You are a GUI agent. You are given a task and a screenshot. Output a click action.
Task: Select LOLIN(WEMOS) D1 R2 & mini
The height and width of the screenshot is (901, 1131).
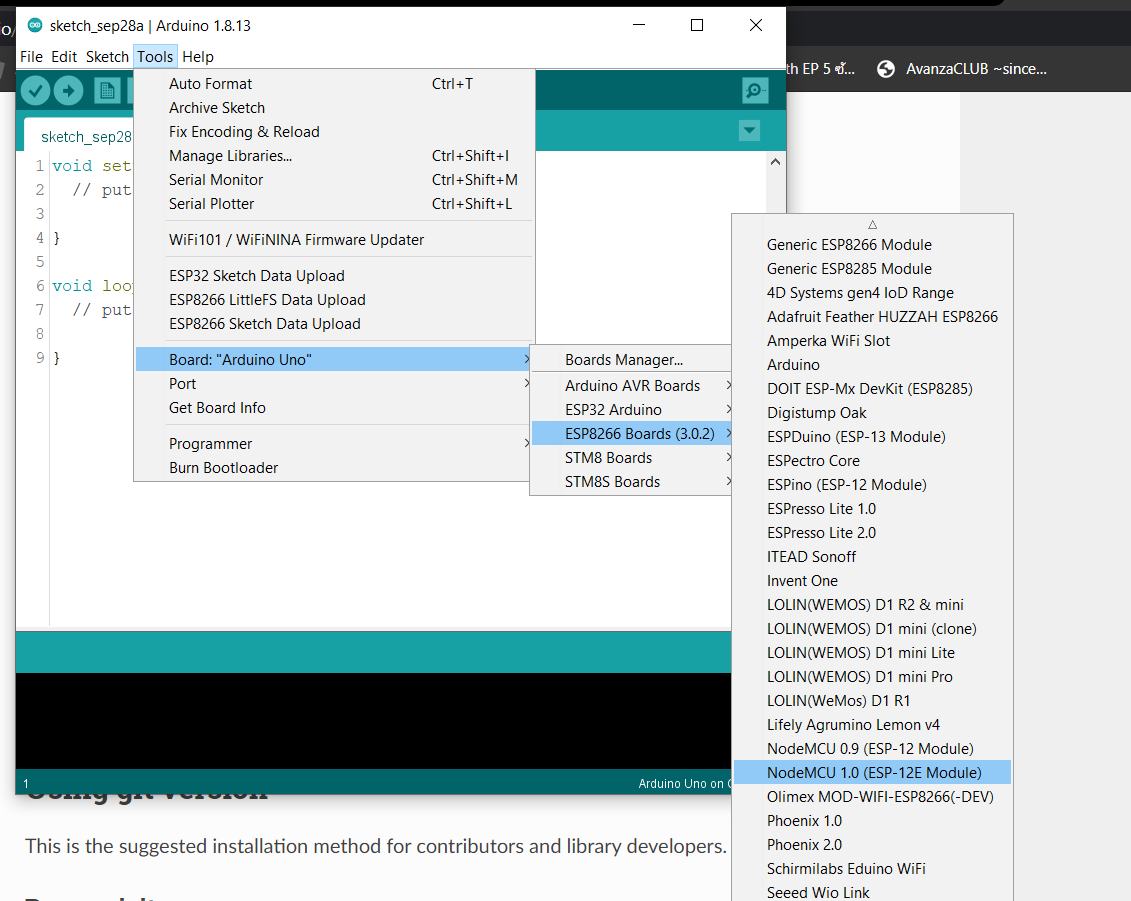[x=872, y=605]
